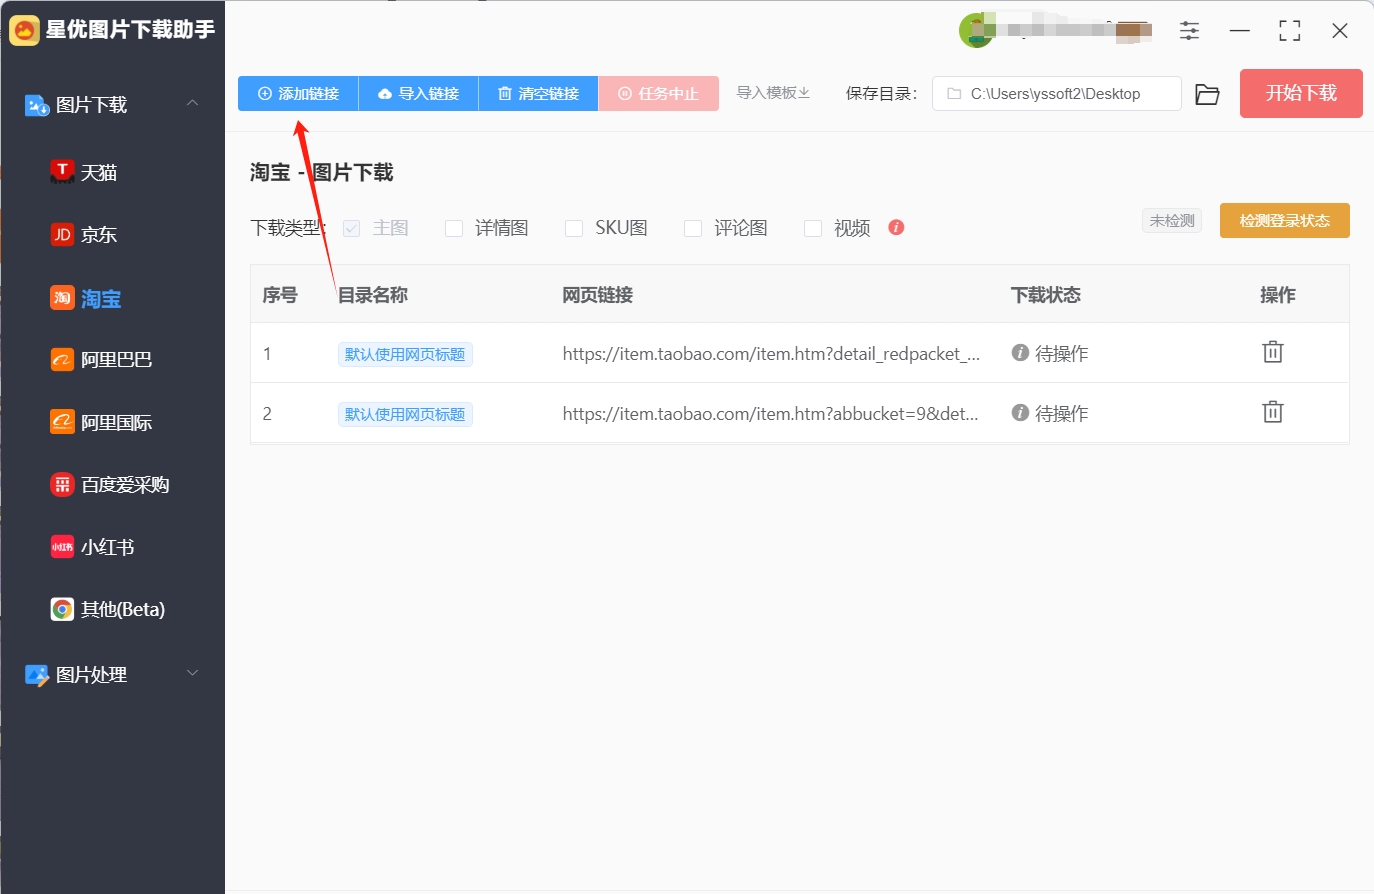The width and height of the screenshot is (1374, 894).
Task: Click 网页链接 column header
Action: (x=597, y=295)
